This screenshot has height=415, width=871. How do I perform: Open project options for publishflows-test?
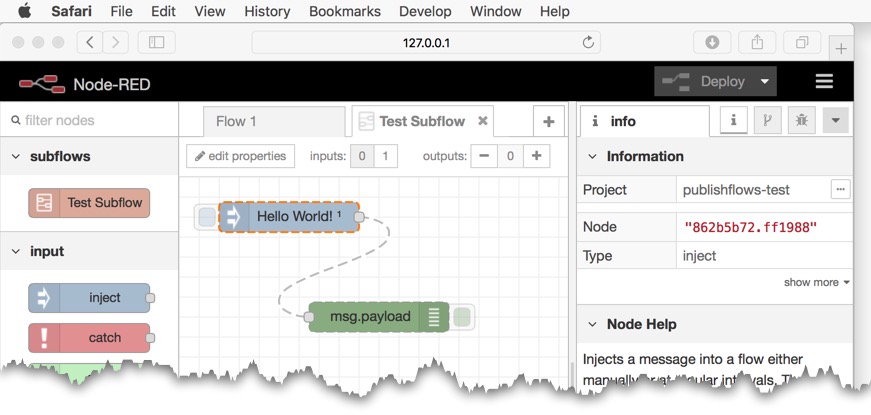point(840,189)
